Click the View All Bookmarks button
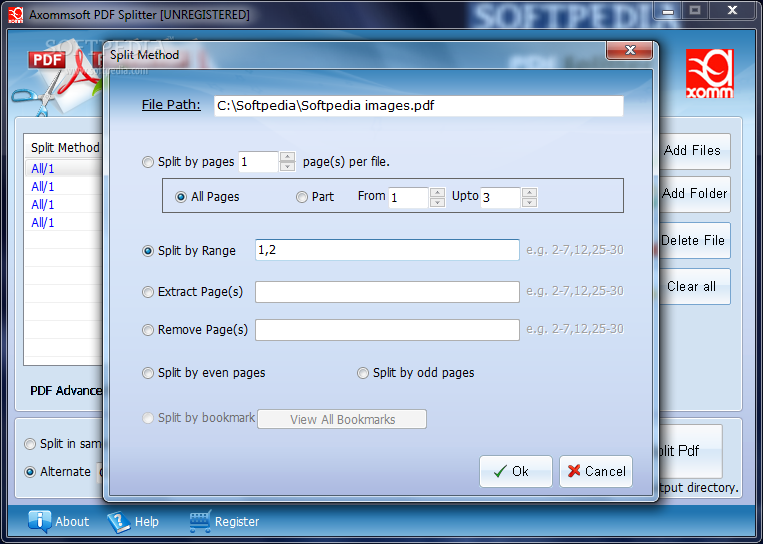 [x=342, y=419]
